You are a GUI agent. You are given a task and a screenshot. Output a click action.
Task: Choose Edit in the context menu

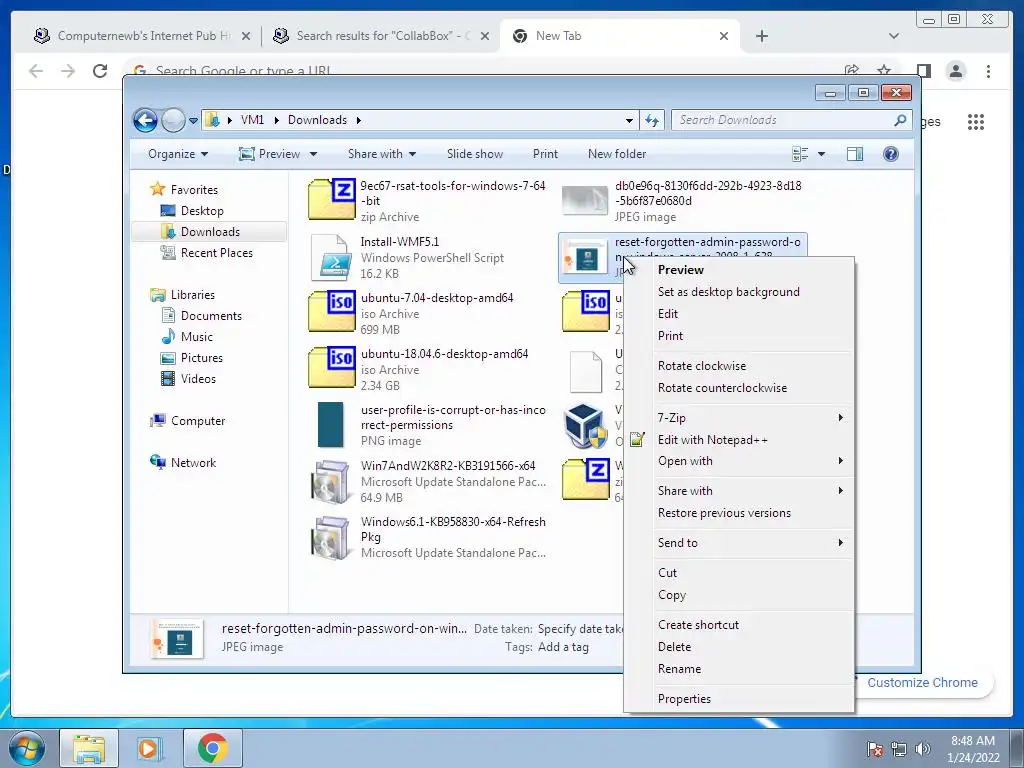tap(667, 314)
